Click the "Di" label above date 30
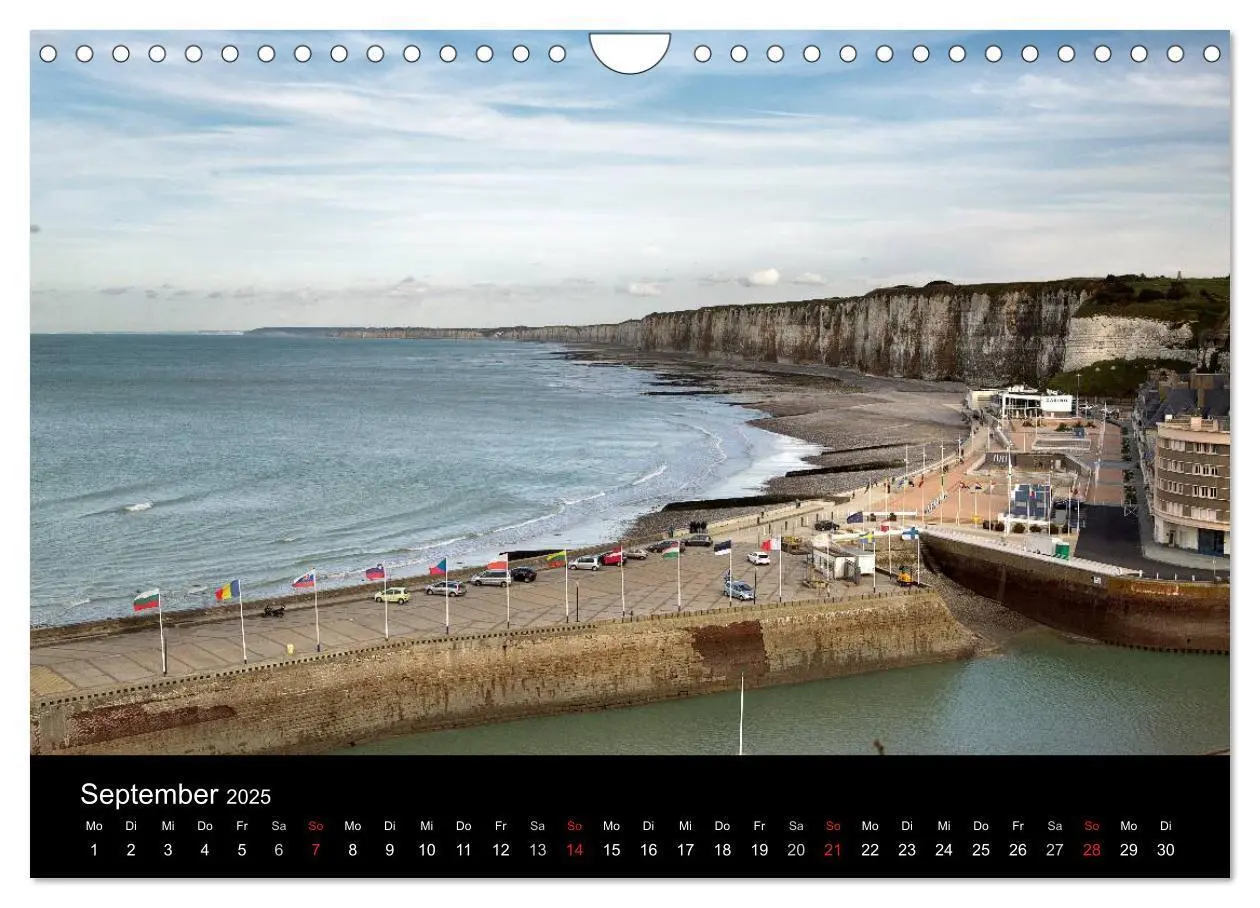This screenshot has width=1260, height=908. point(1166,826)
